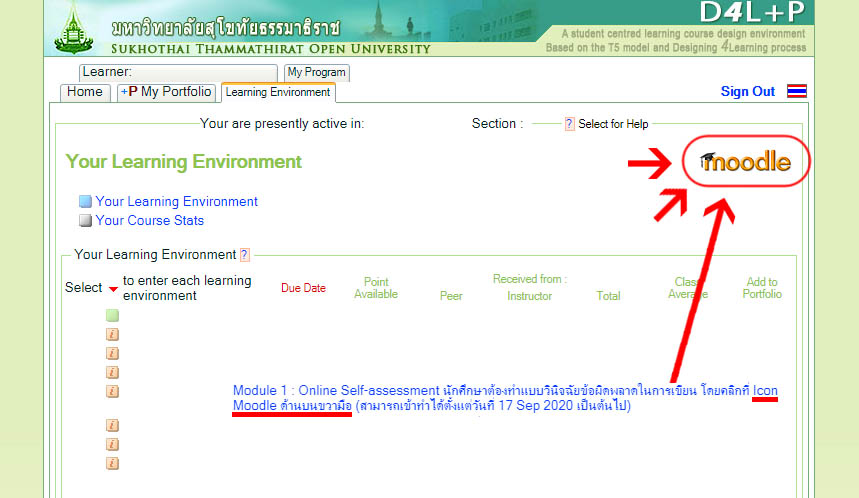The image size is (859, 498).
Task: Click the Sign Out link
Action: [747, 91]
